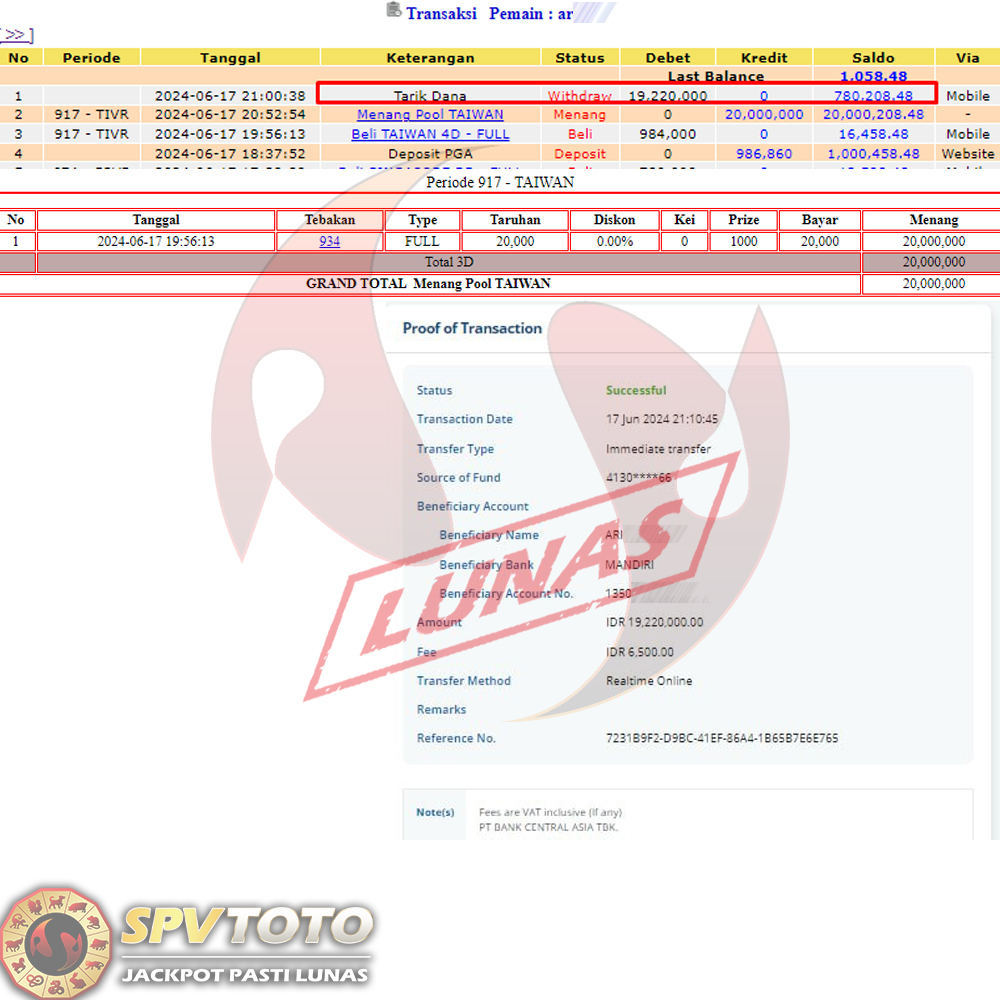Click the Proof of Transaction heading
Viewport: 1000px width, 1000px height.
point(472,328)
